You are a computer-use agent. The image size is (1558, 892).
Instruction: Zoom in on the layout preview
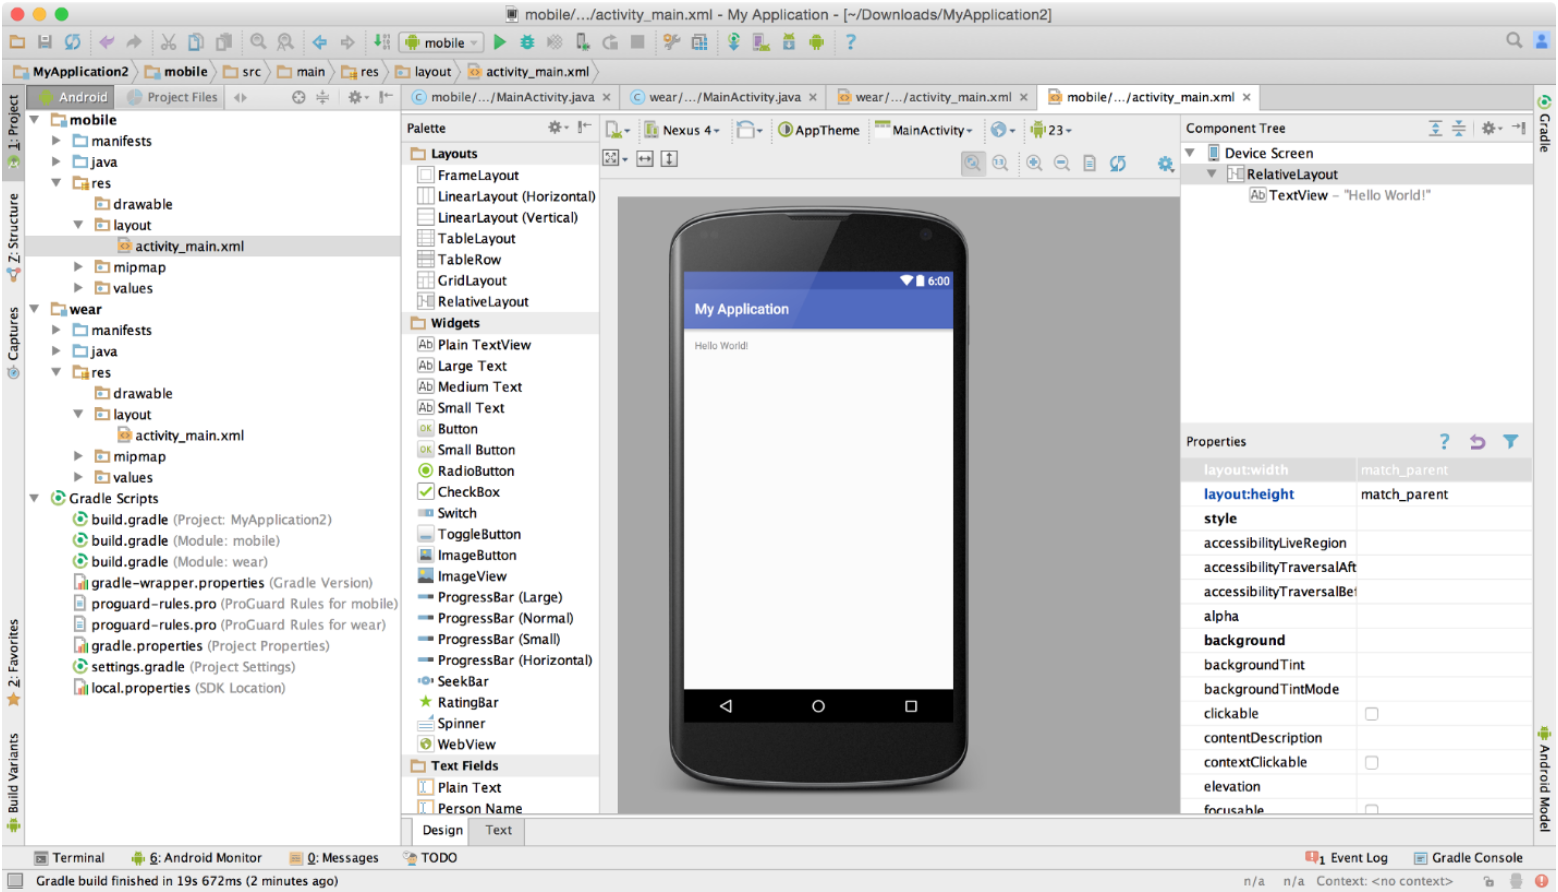(x=1034, y=162)
